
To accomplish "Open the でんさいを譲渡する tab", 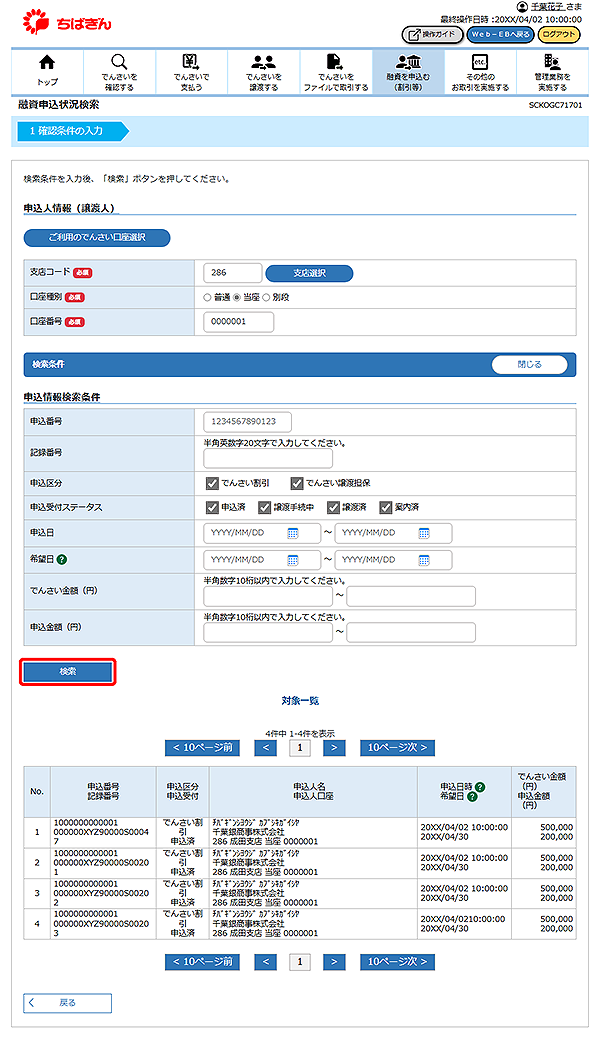I will tap(263, 71).
